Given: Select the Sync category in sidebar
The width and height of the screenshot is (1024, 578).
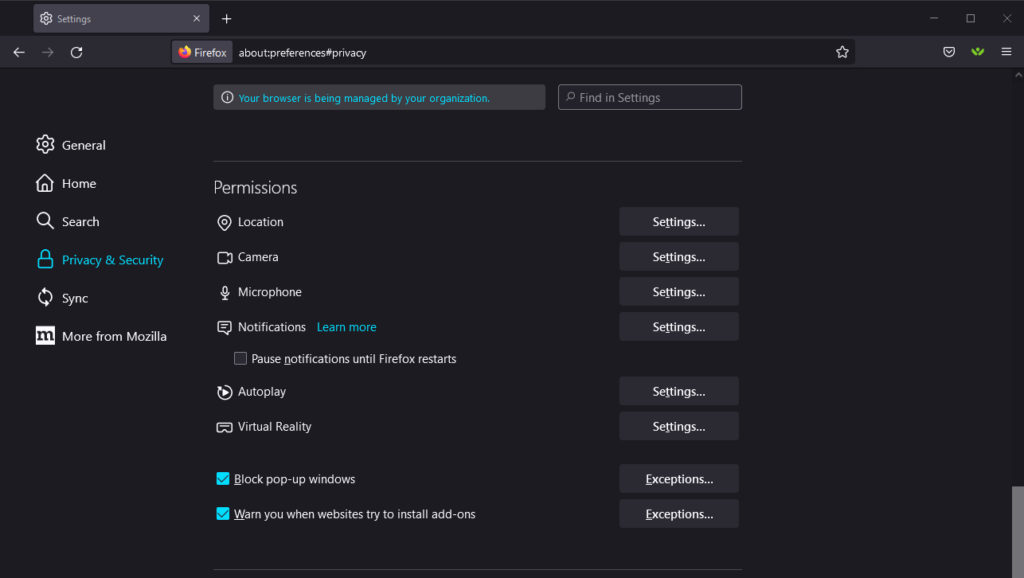Looking at the screenshot, I should click(x=62, y=298).
